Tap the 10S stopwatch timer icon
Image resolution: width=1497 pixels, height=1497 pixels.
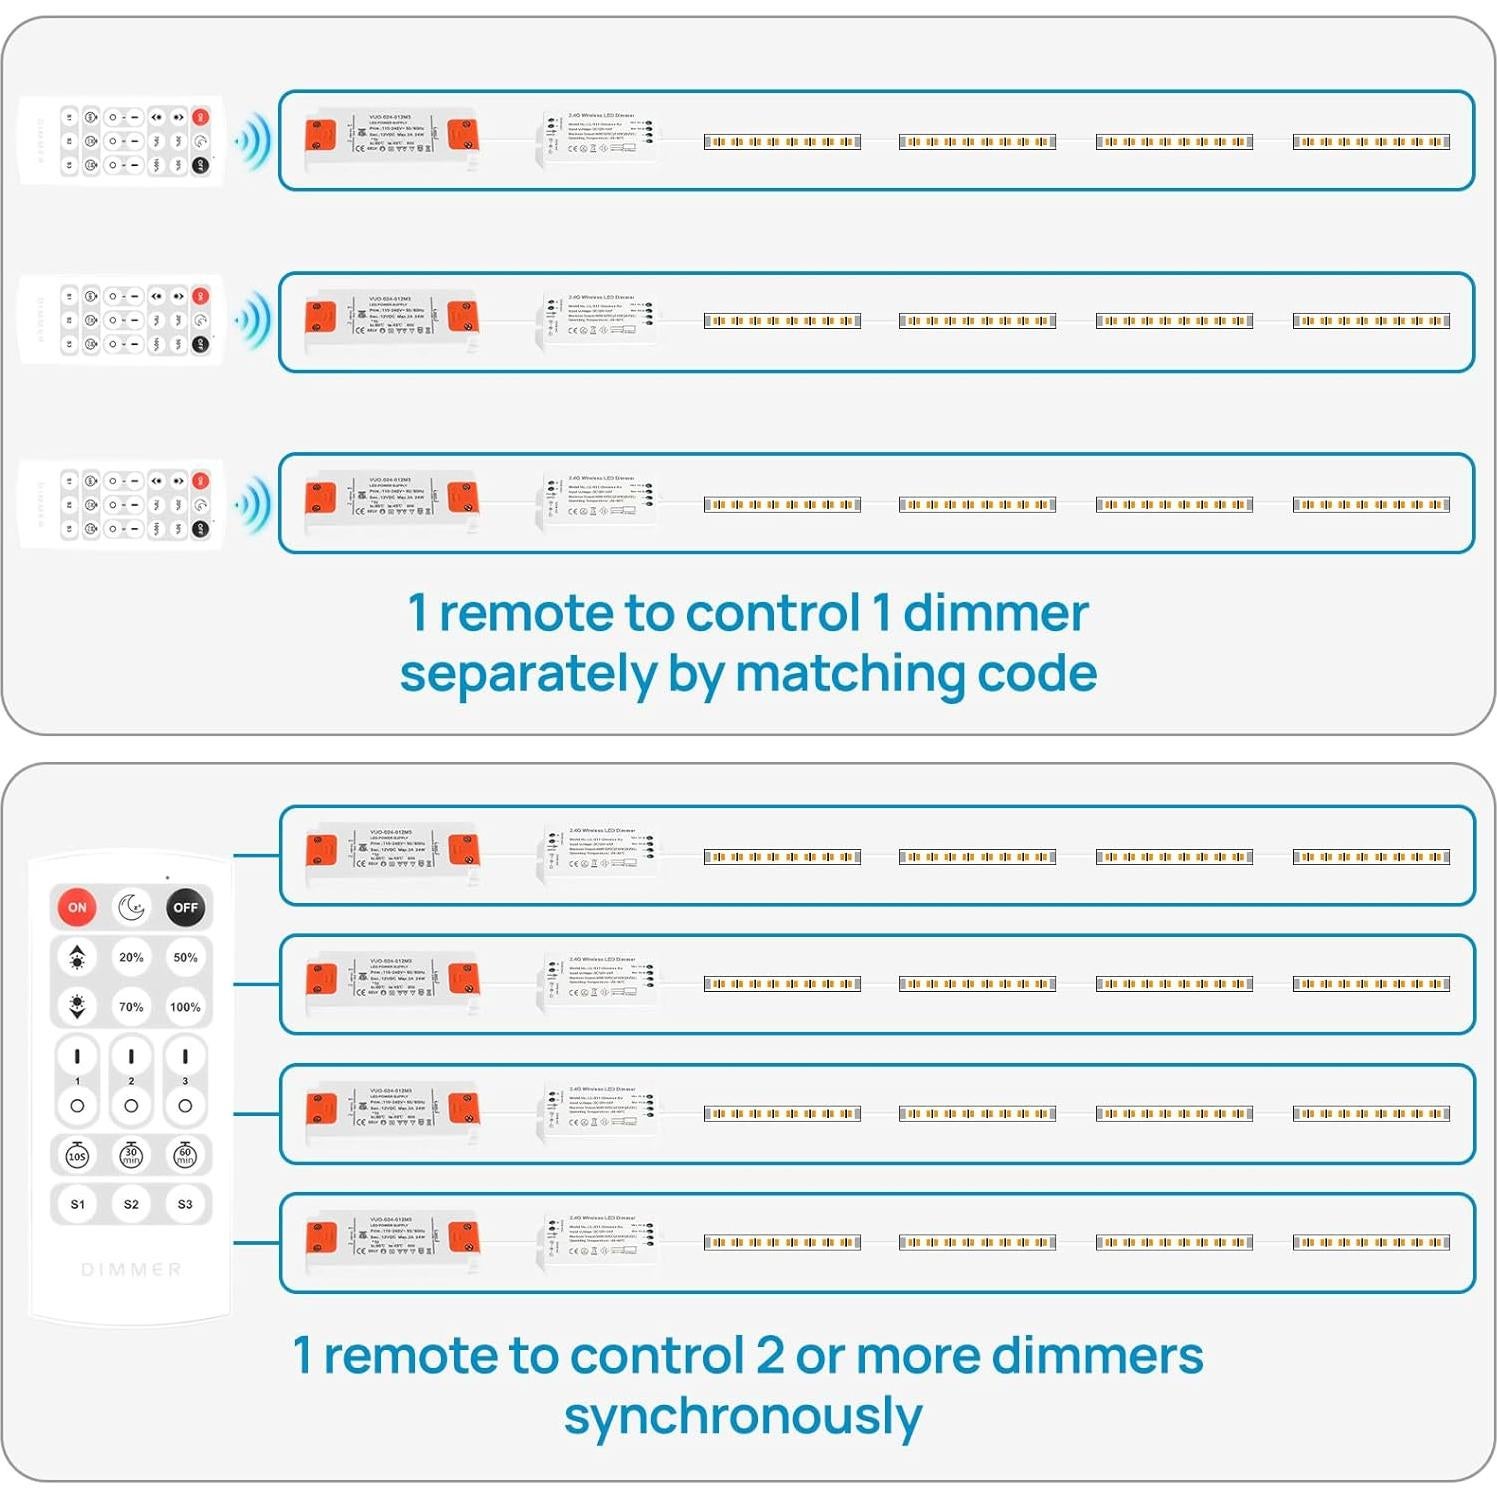(x=77, y=1156)
